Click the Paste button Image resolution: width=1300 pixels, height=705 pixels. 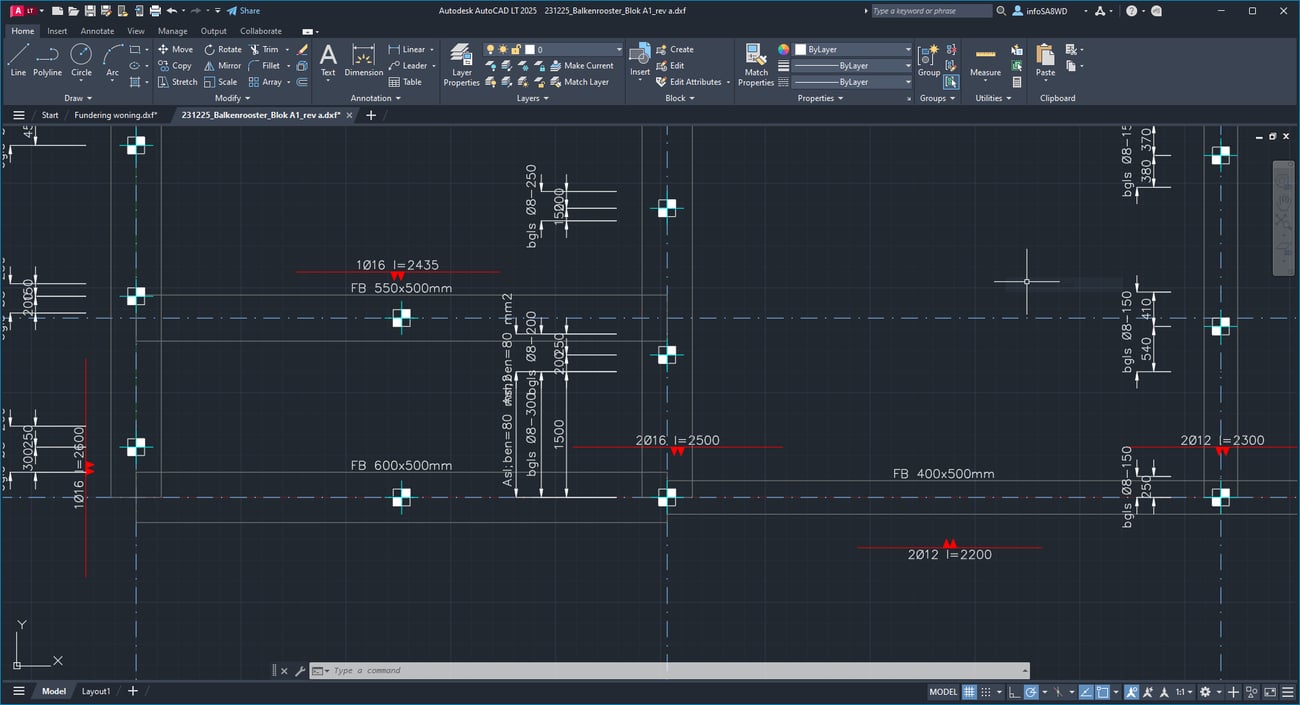point(1045,60)
